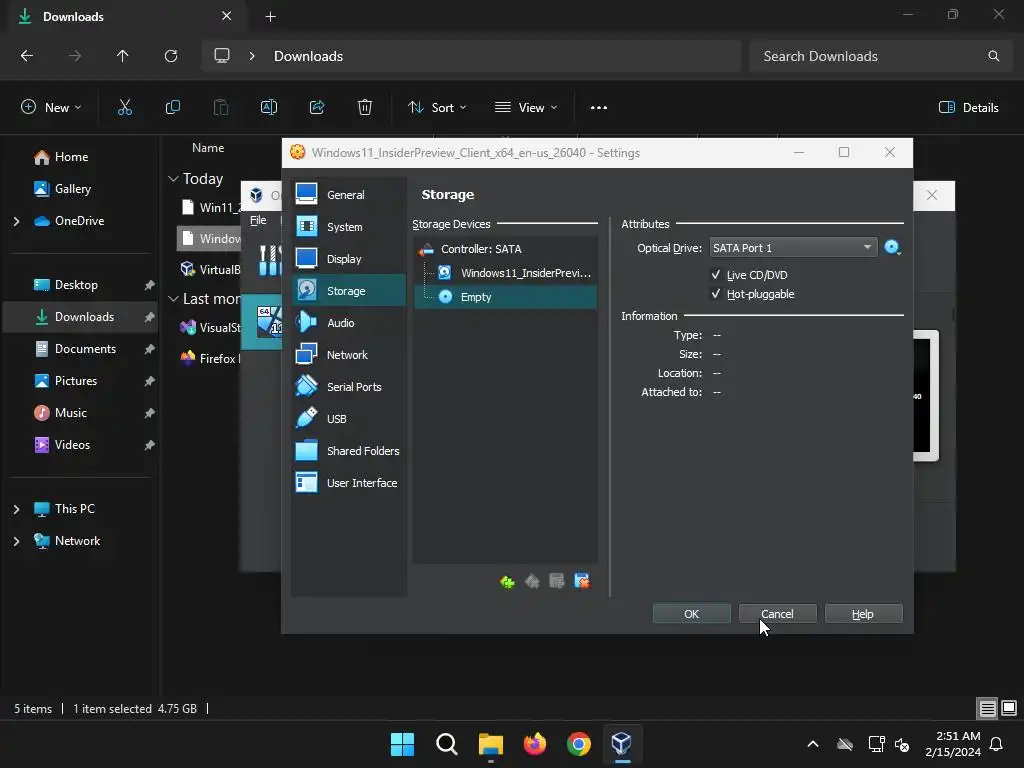
Task: Go up one folder level in File Explorer
Action: 122,56
